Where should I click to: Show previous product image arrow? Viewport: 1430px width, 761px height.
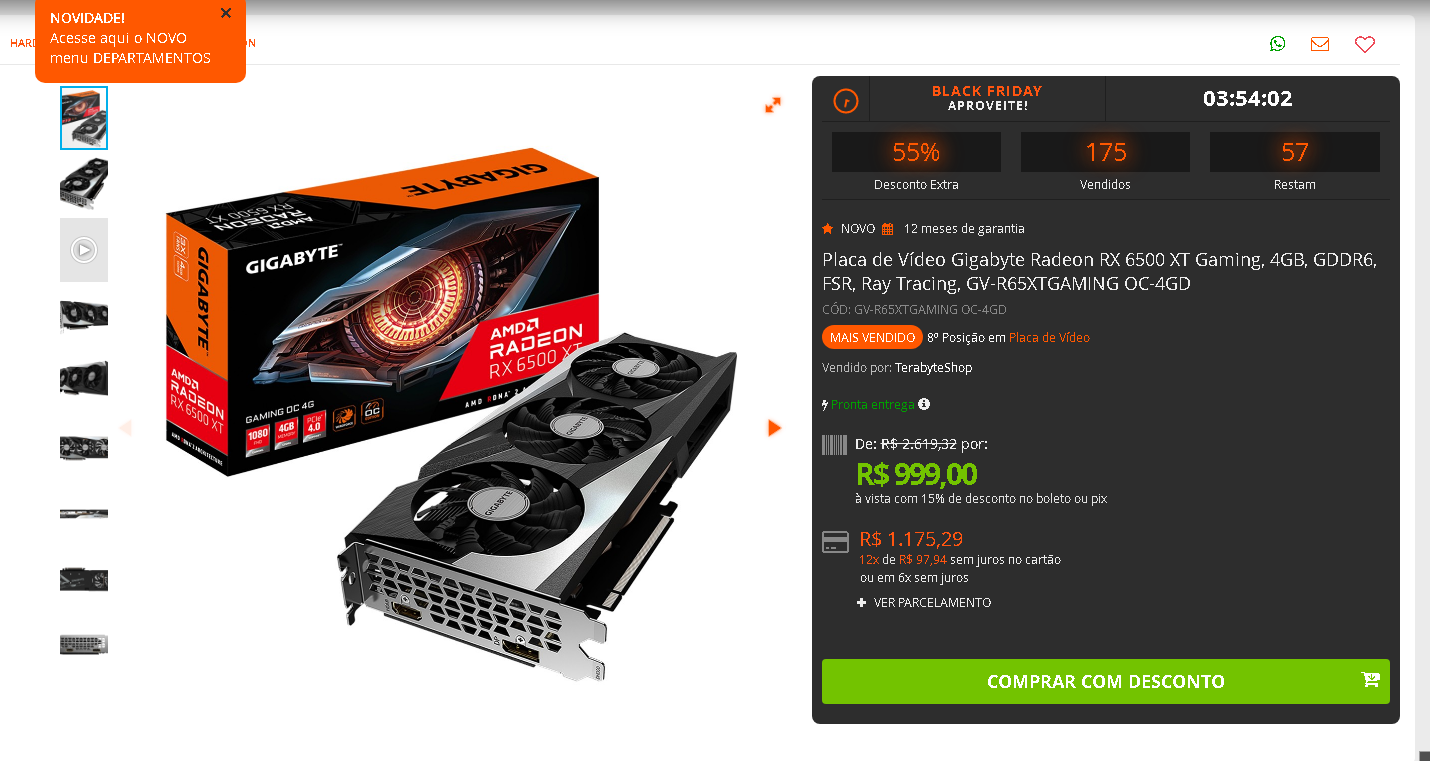tap(125, 428)
